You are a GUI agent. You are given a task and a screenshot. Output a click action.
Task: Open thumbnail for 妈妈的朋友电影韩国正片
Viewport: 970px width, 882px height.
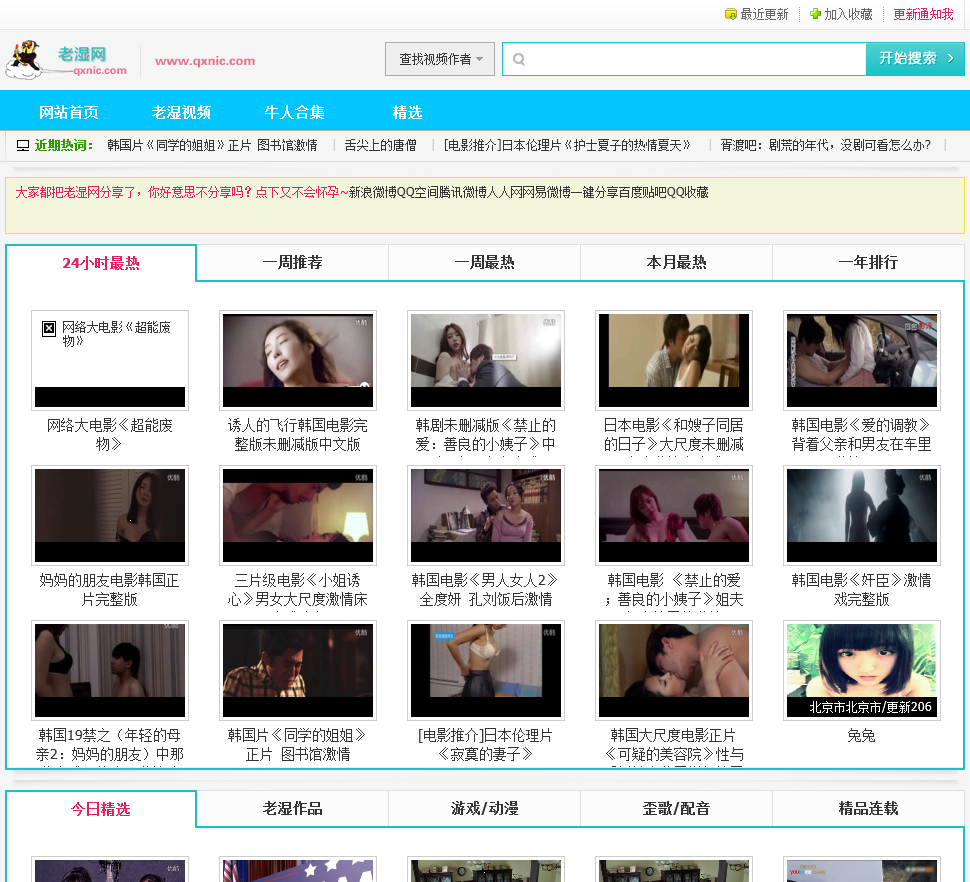pyautogui.click(x=109, y=515)
